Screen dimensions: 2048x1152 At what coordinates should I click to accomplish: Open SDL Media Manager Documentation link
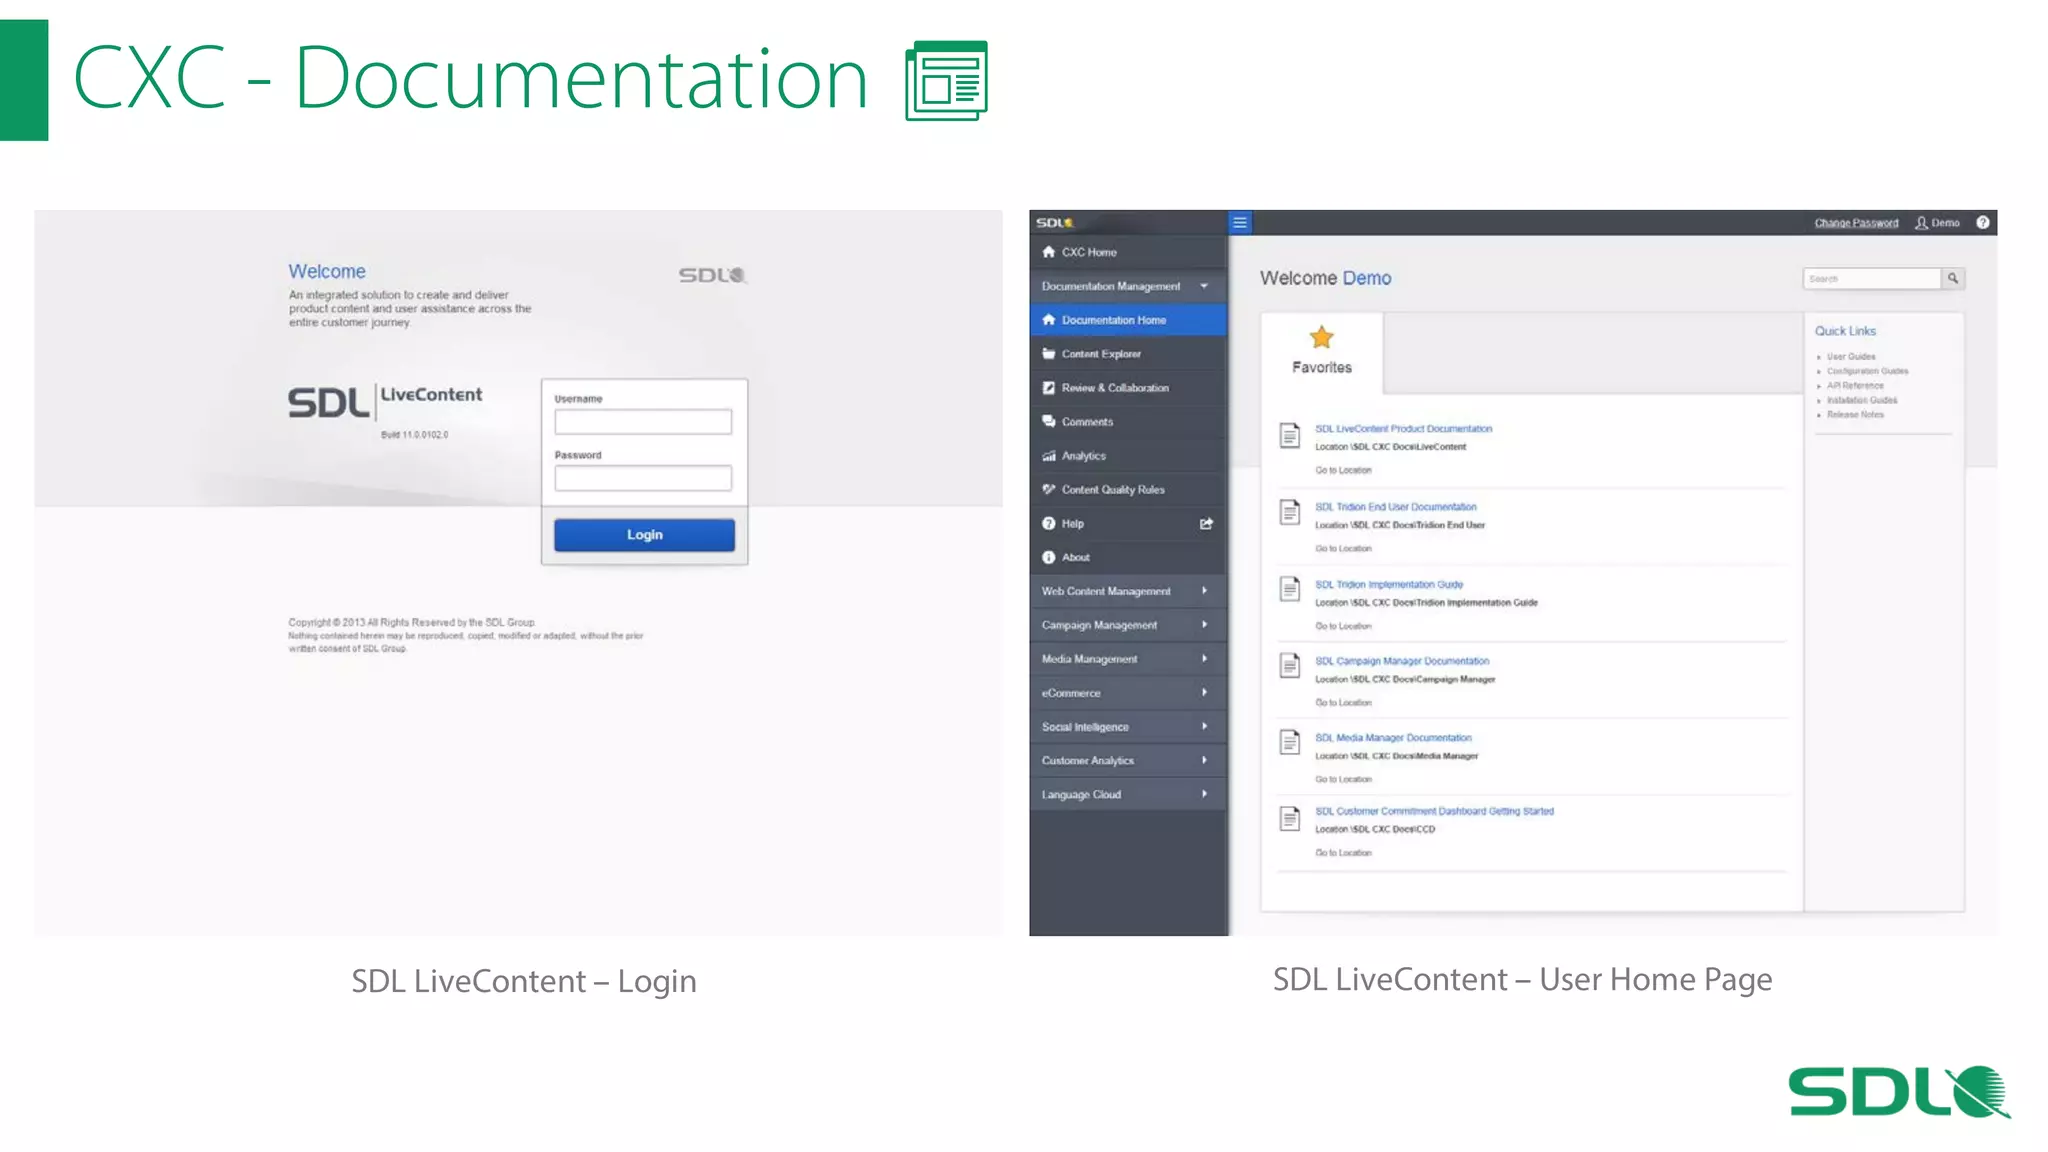1393,738
